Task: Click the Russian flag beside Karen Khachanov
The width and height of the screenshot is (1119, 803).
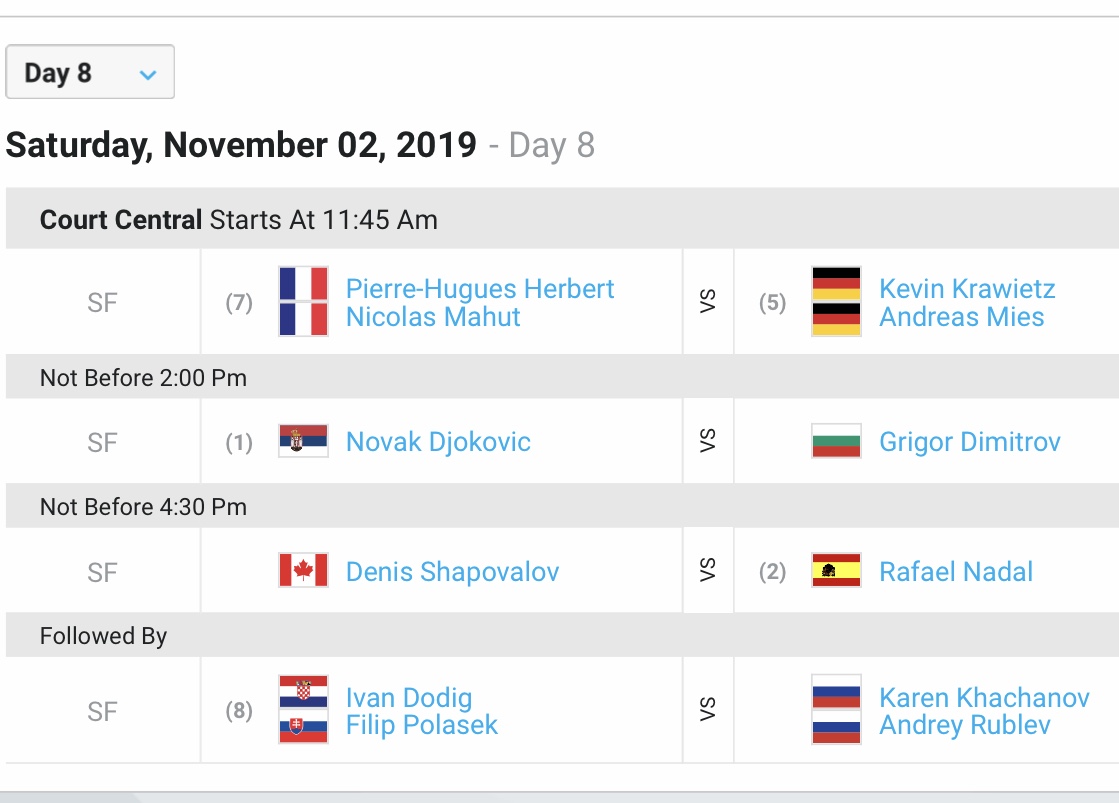Action: click(x=836, y=692)
